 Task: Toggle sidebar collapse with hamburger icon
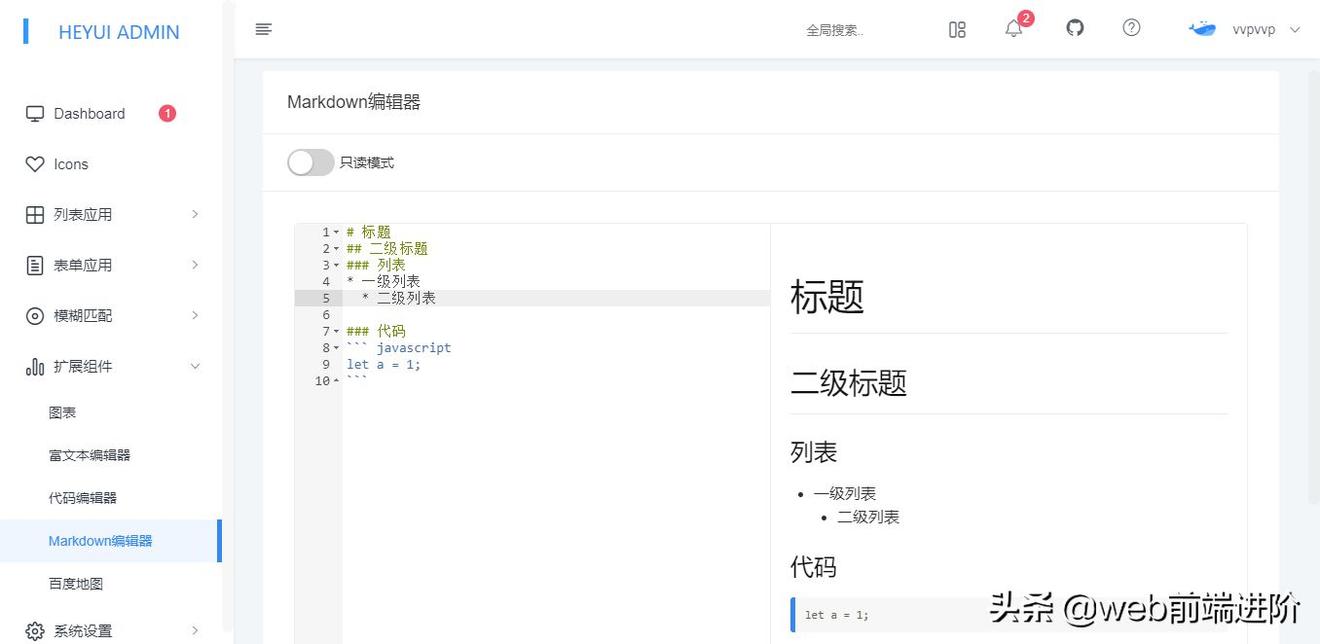pos(263,29)
